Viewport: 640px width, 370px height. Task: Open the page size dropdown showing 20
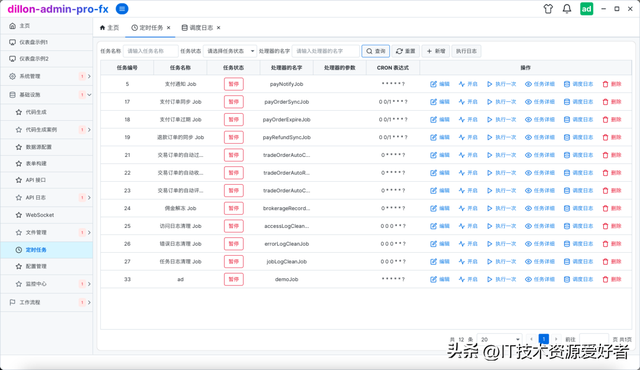pos(500,339)
